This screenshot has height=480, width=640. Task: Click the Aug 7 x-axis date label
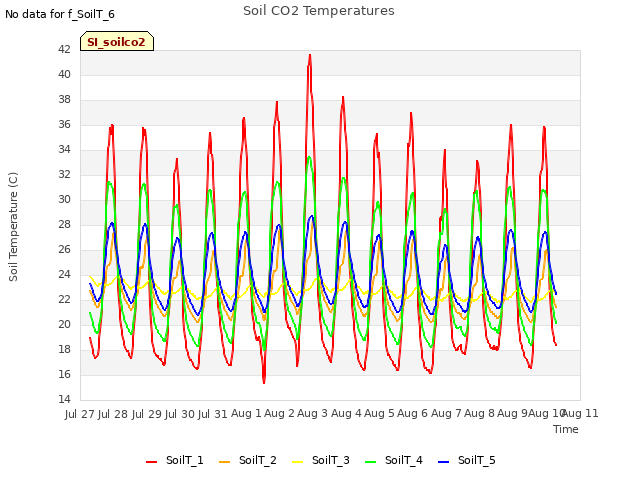[x=446, y=414]
